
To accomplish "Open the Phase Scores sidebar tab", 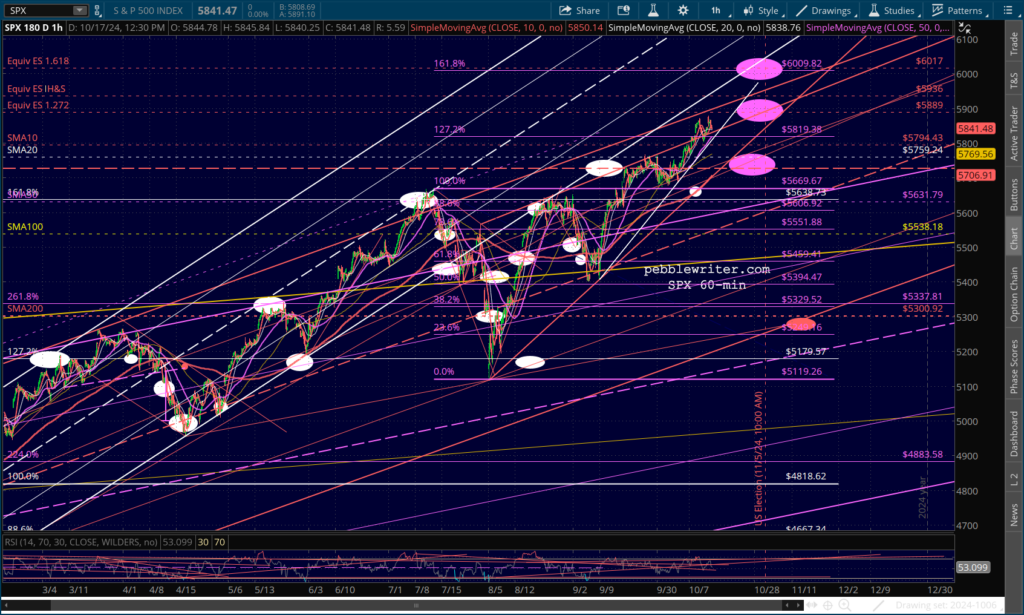I will point(1014,366).
